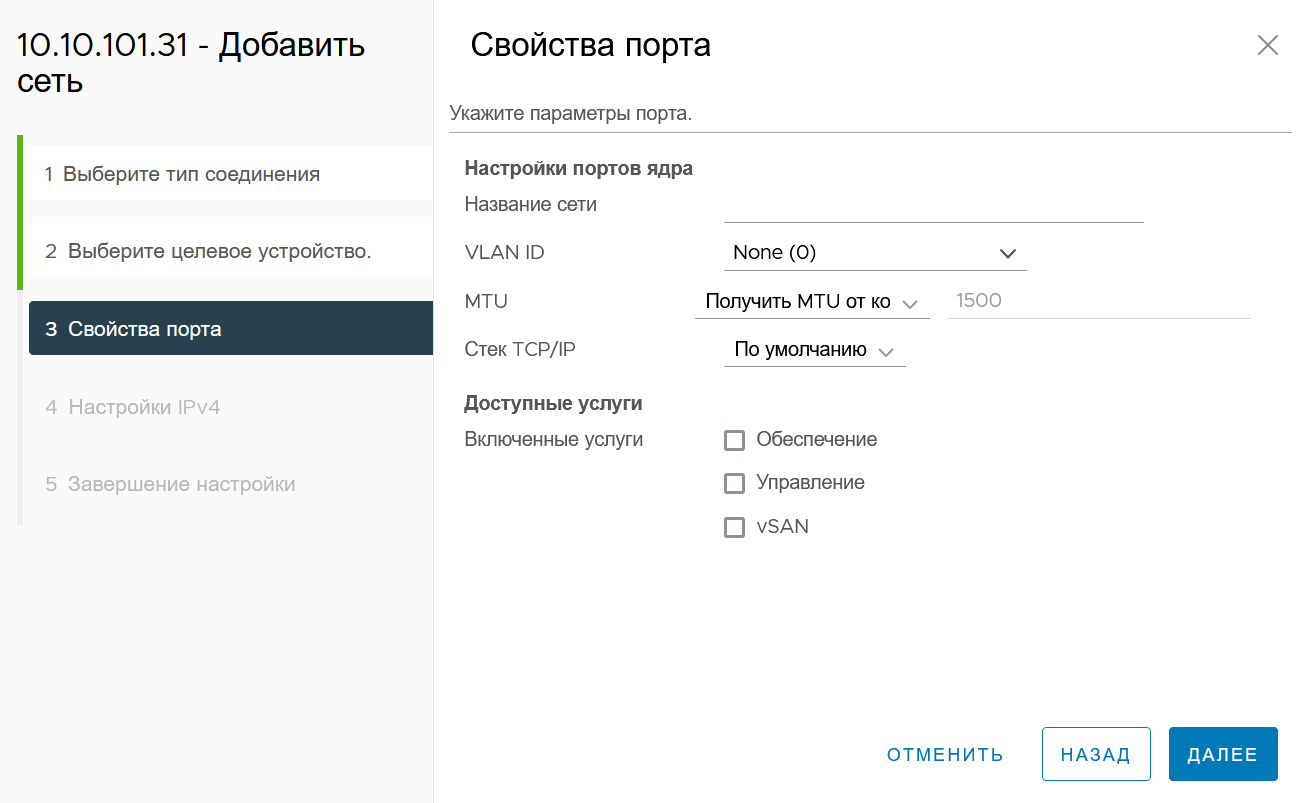Go to step 1 Выберите тип соединения
Screen dimensions: 1304x803
click(x=231, y=174)
